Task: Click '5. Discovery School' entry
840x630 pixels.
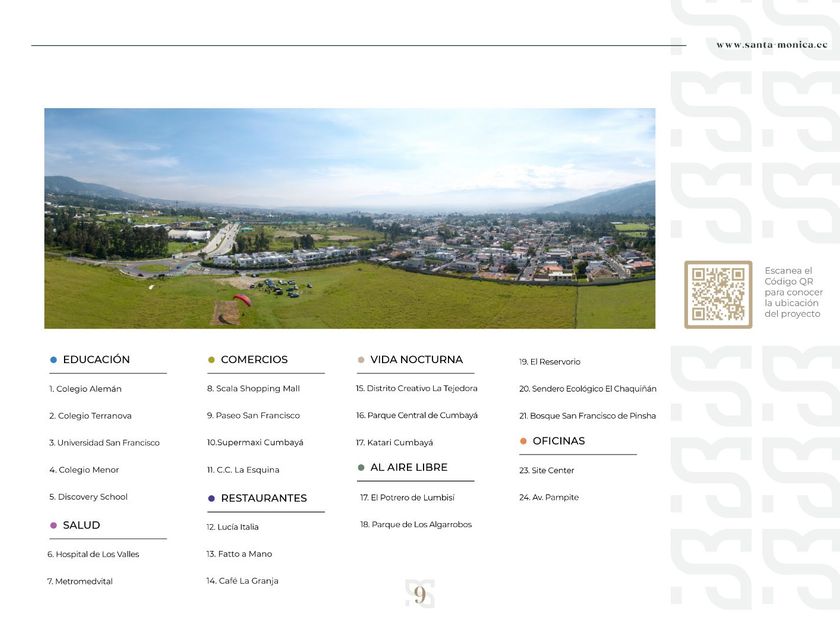Action: (88, 497)
